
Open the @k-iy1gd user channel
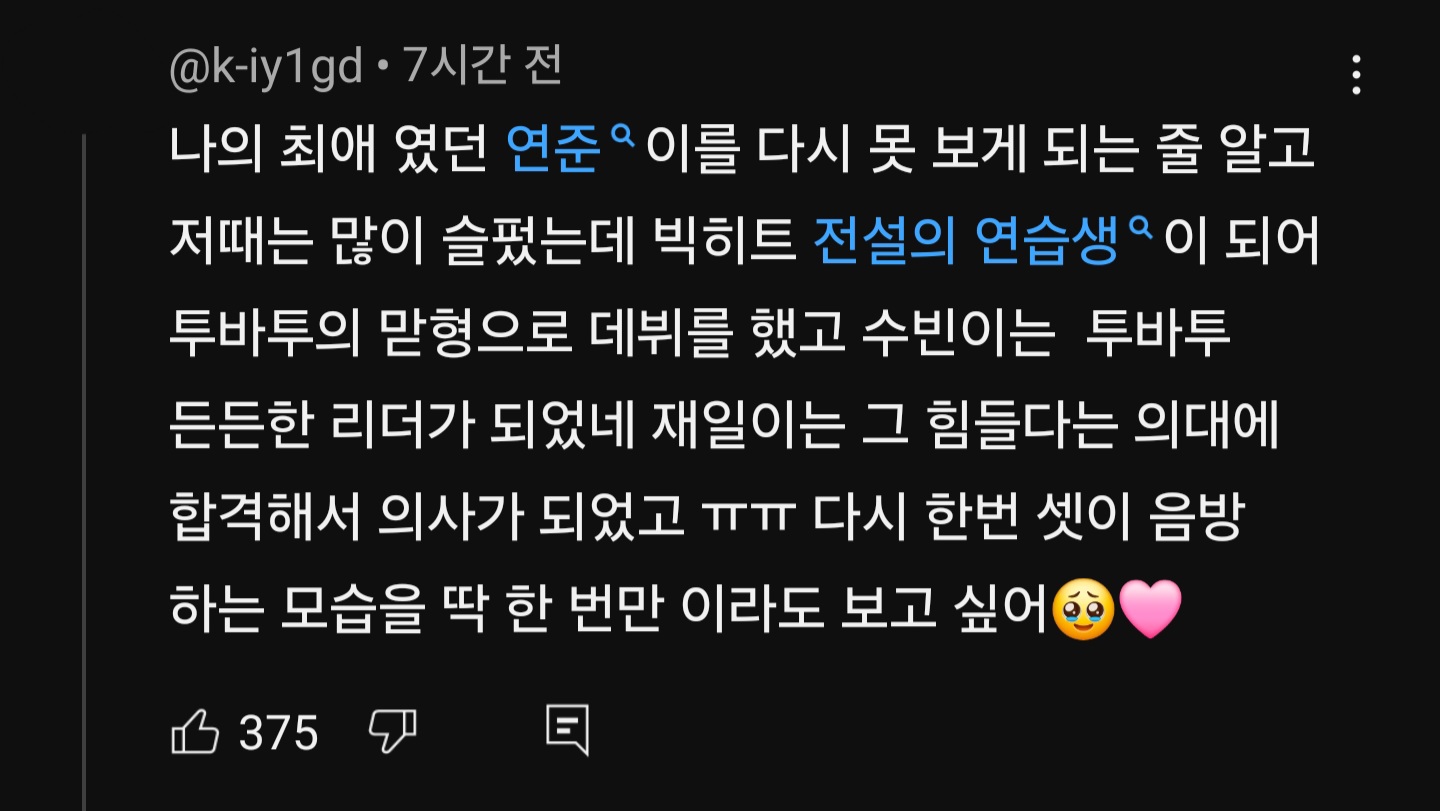266,67
